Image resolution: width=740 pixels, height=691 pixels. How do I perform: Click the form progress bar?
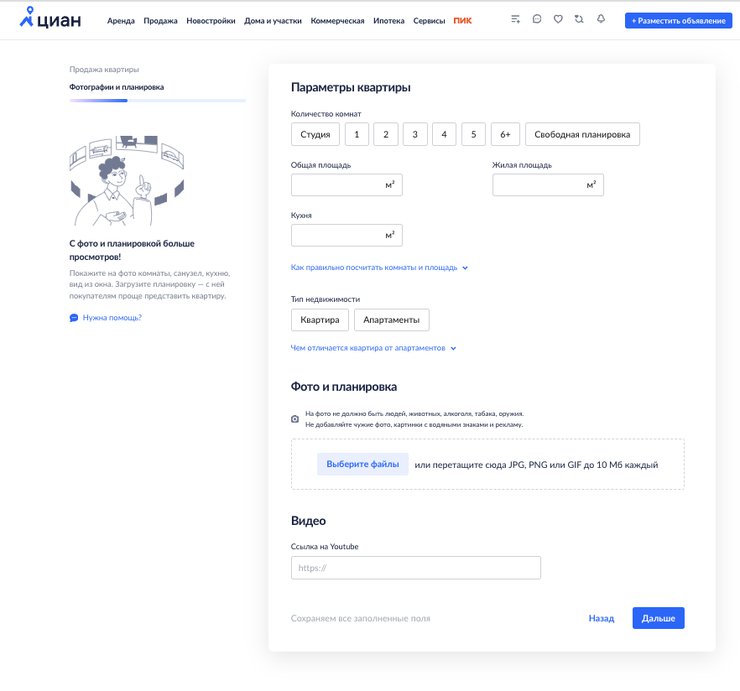click(157, 100)
